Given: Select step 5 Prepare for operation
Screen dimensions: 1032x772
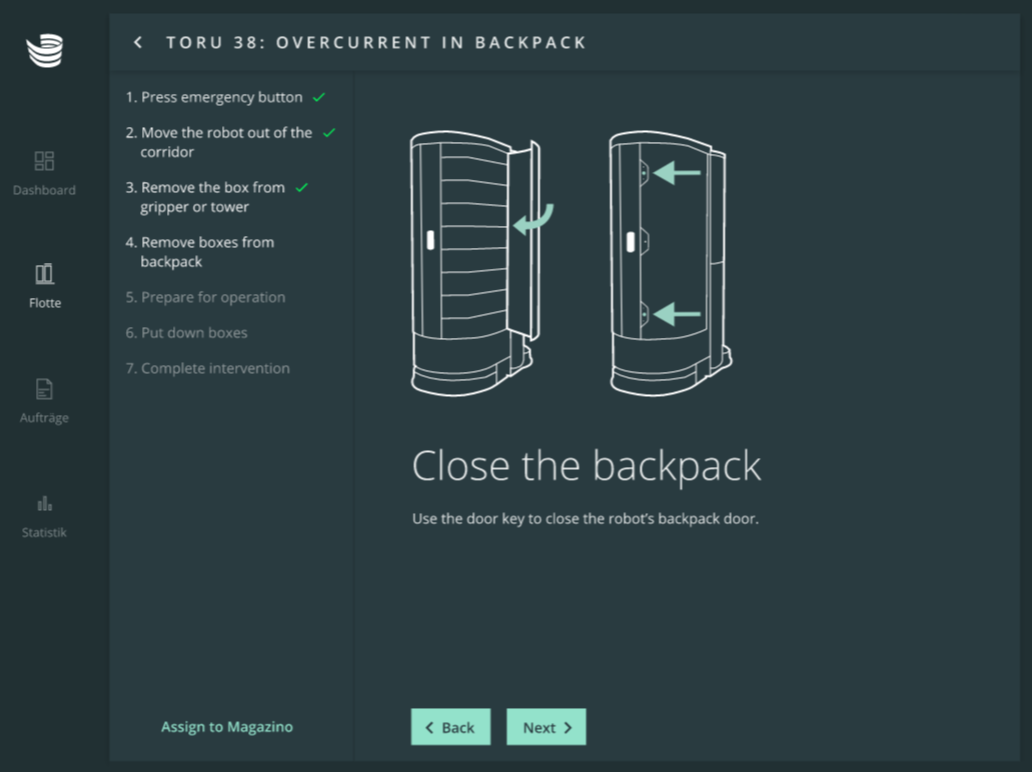Looking at the screenshot, I should [205, 297].
